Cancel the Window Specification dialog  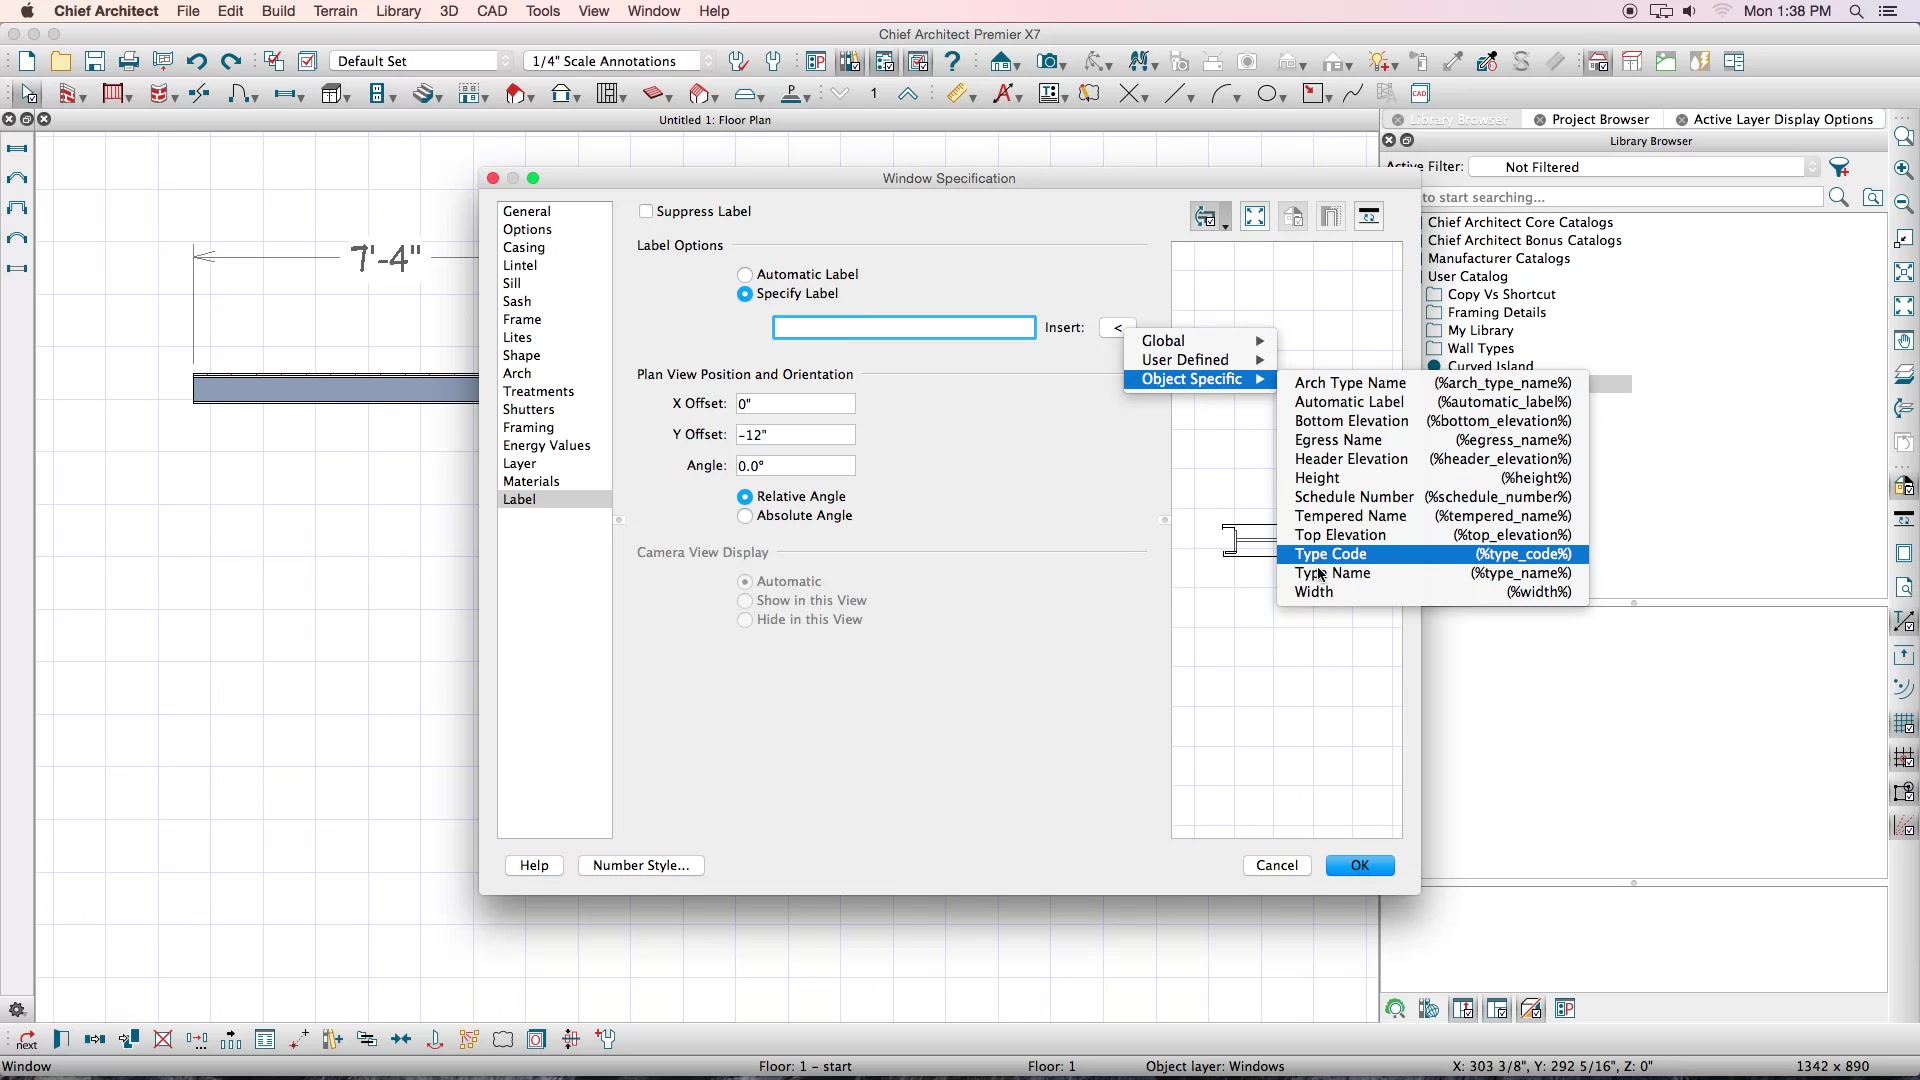1277,865
